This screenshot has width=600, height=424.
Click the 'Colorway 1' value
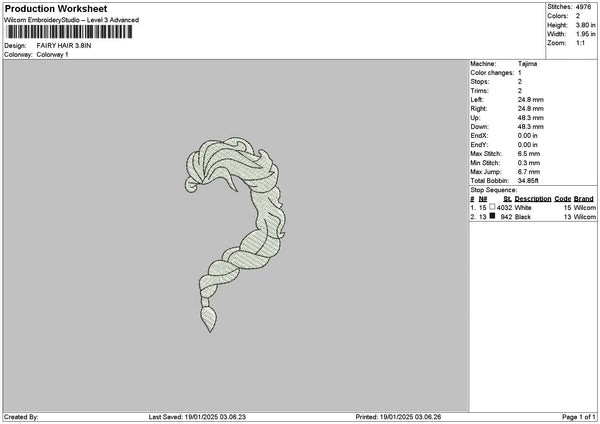coord(52,55)
